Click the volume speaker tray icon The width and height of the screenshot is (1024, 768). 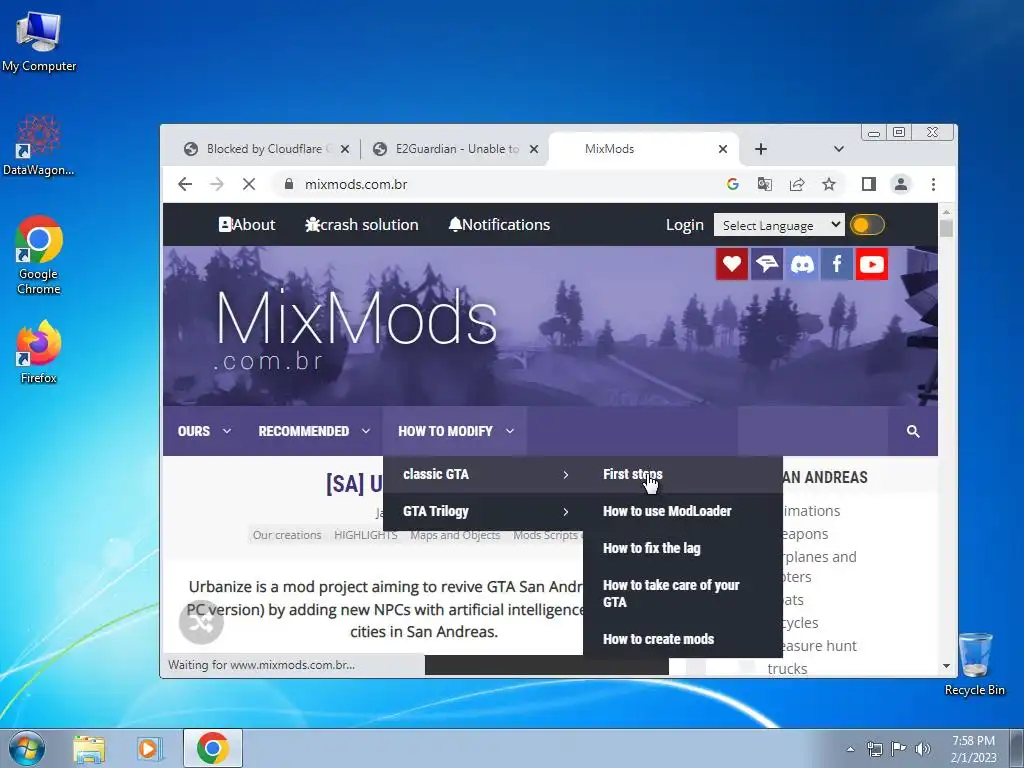pyautogui.click(x=922, y=748)
